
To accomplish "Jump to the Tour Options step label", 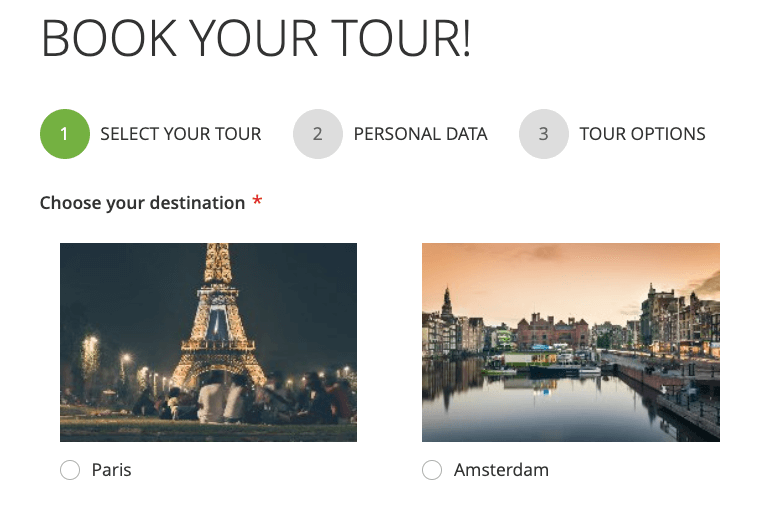I will point(642,134).
